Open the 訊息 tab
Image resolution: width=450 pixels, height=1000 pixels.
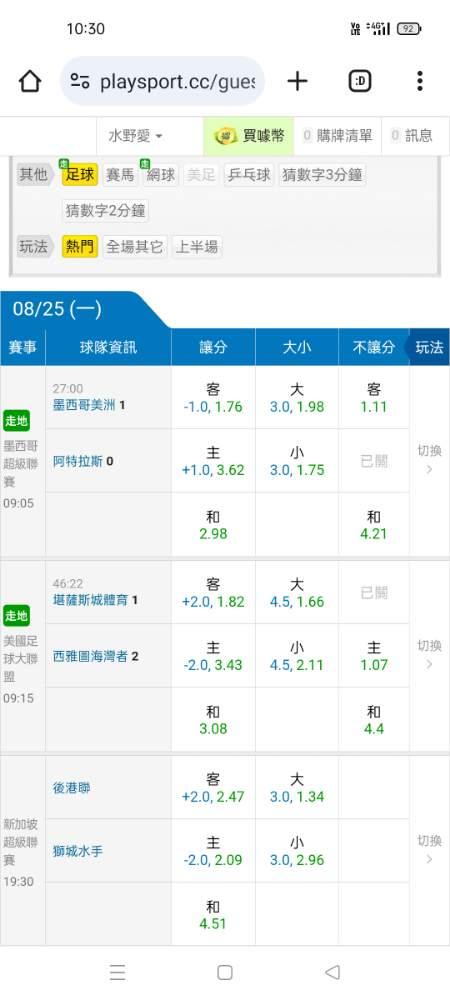click(x=411, y=136)
